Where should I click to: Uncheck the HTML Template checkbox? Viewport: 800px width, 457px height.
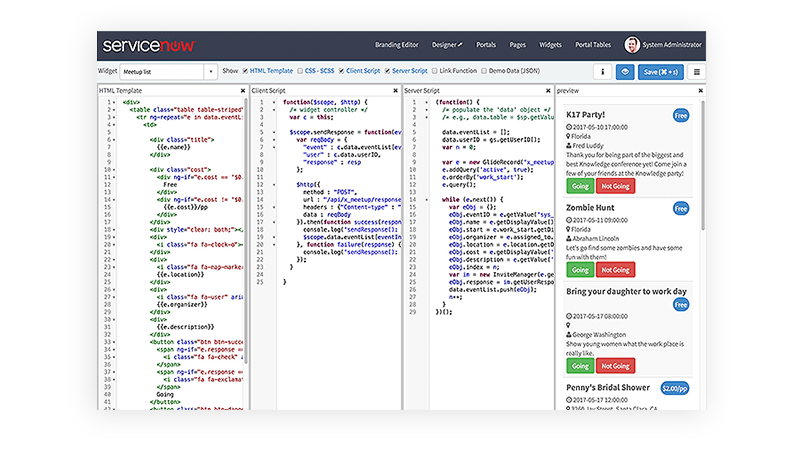pyautogui.click(x=245, y=72)
